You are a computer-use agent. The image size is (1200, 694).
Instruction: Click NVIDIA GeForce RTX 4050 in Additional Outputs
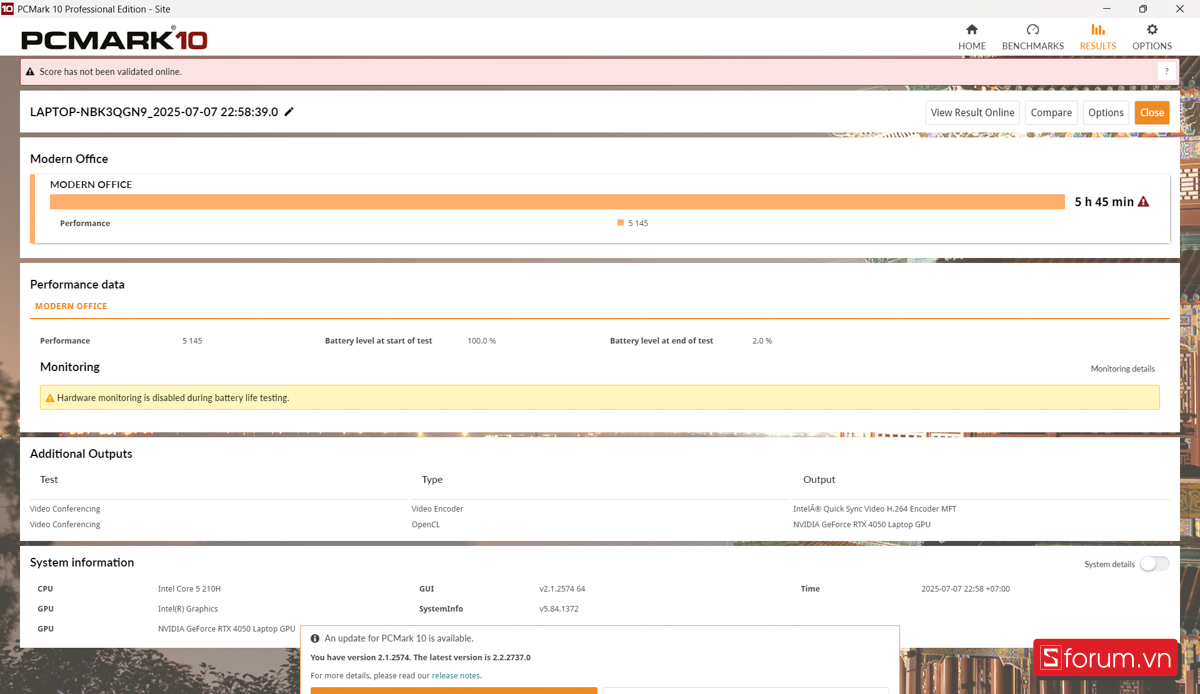point(862,524)
